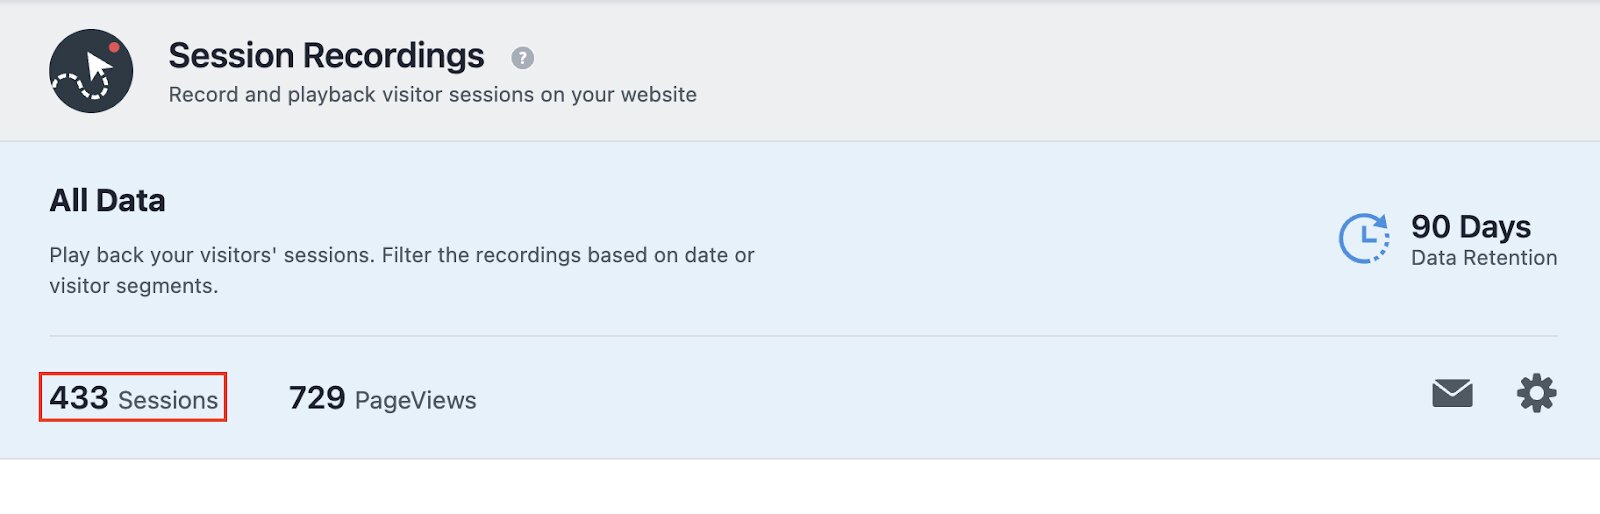Screen dimensions: 1600x514
Task: Click the 'Play back your visitors' sessions' description
Action: pos(401,255)
